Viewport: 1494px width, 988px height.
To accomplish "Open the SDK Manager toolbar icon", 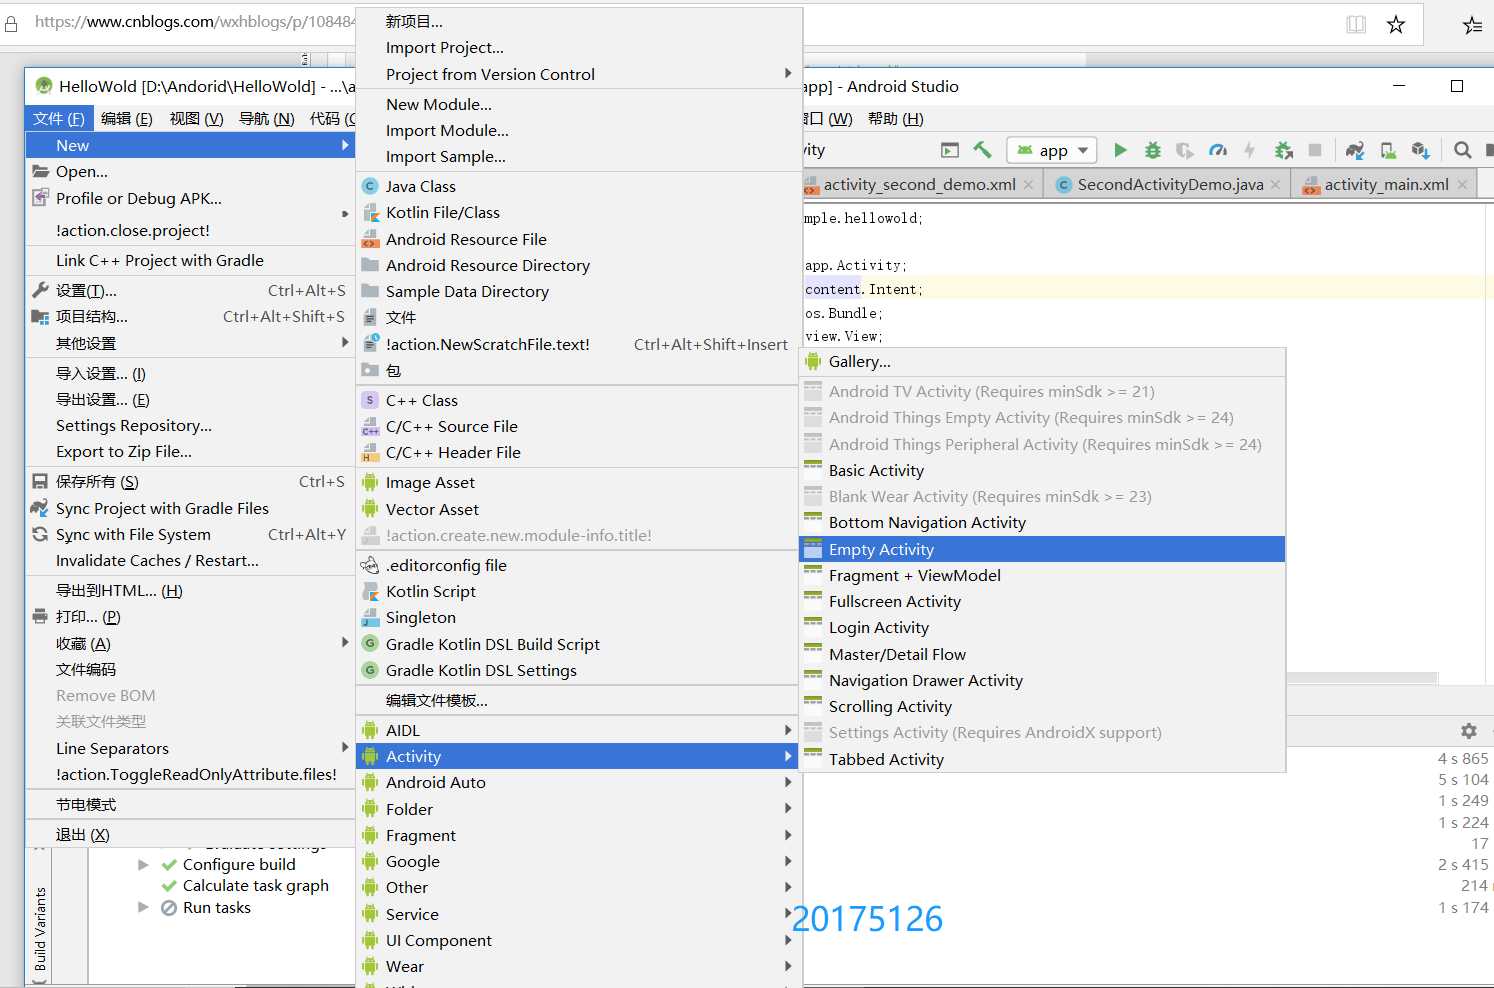I will tap(1420, 150).
